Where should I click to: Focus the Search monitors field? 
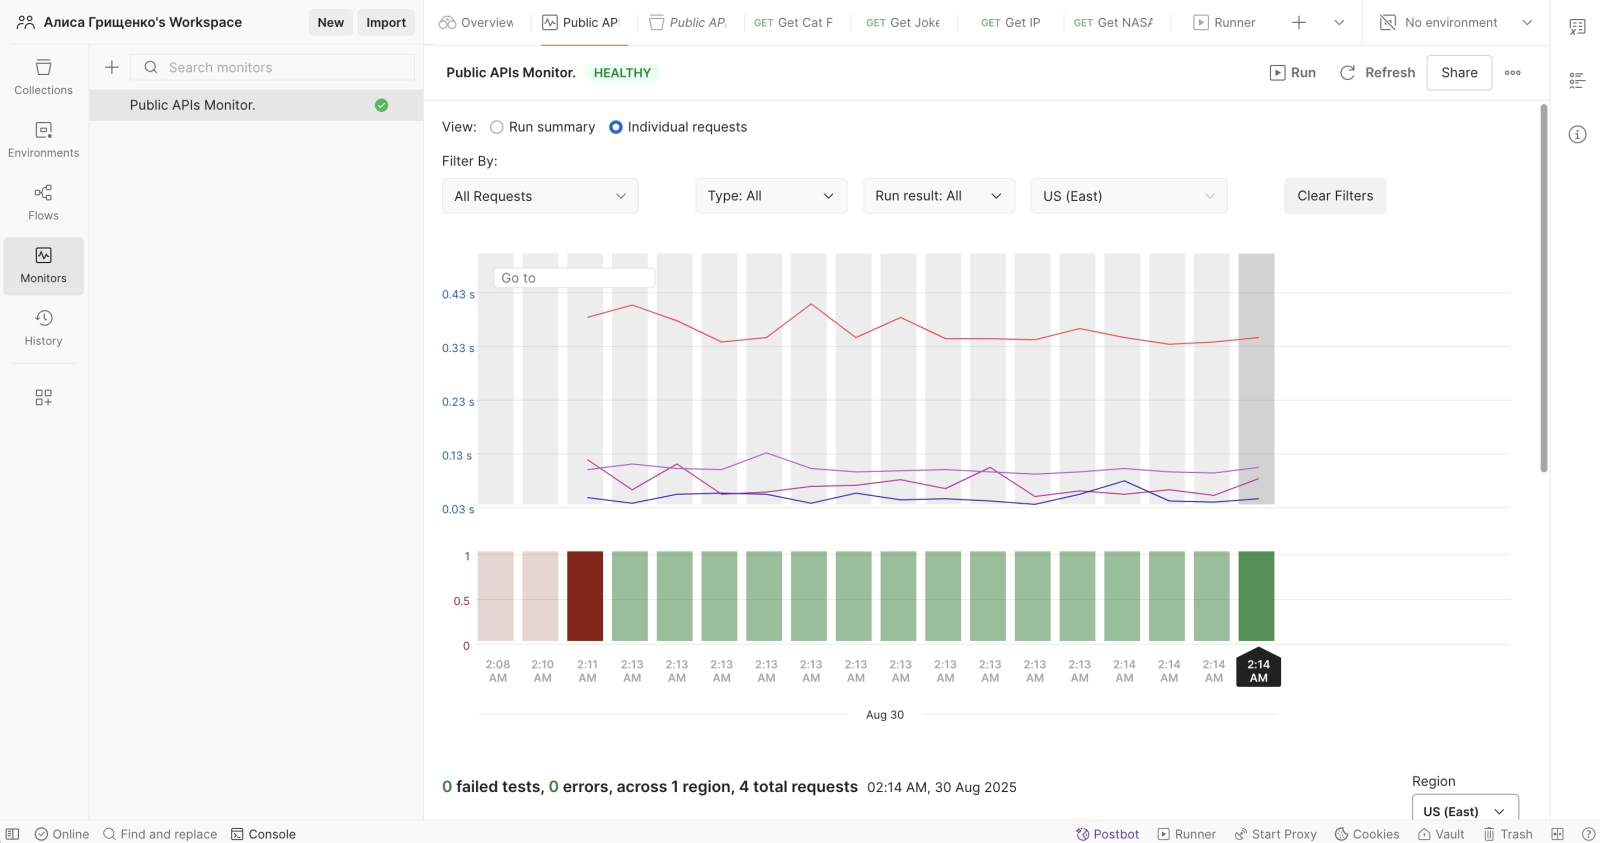272,67
